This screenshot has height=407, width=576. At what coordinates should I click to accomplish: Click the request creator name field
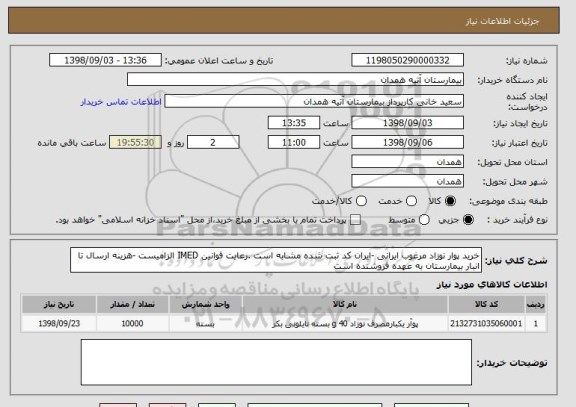[x=314, y=101]
